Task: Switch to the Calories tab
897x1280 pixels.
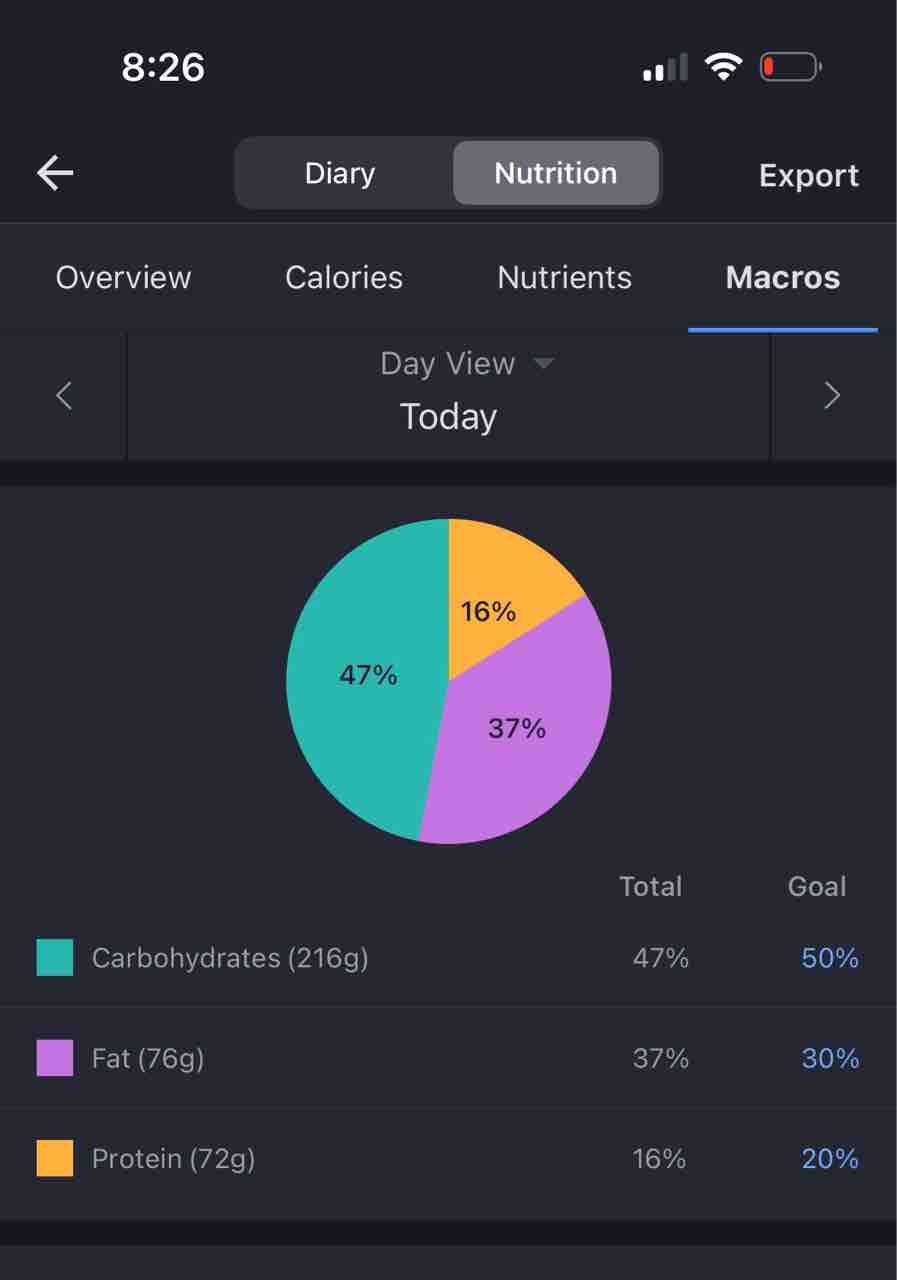Action: (344, 277)
